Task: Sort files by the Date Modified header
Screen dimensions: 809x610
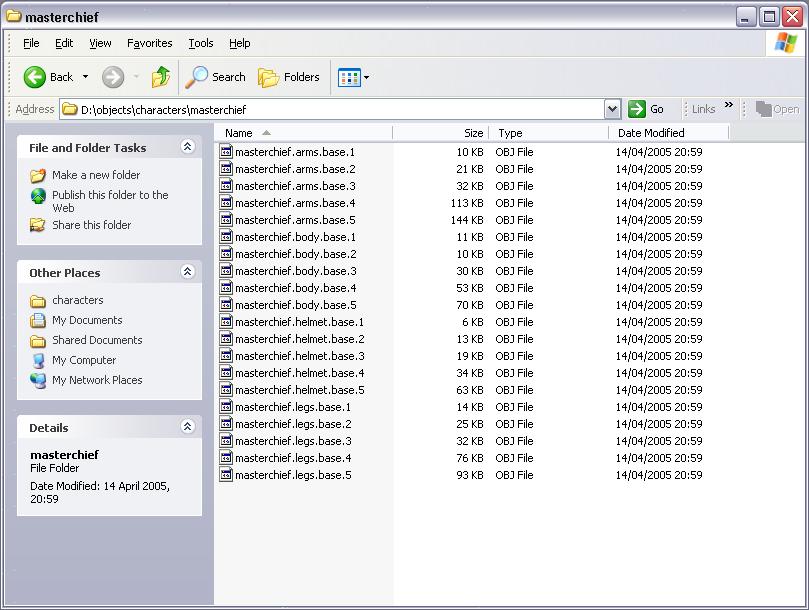Action: click(669, 133)
